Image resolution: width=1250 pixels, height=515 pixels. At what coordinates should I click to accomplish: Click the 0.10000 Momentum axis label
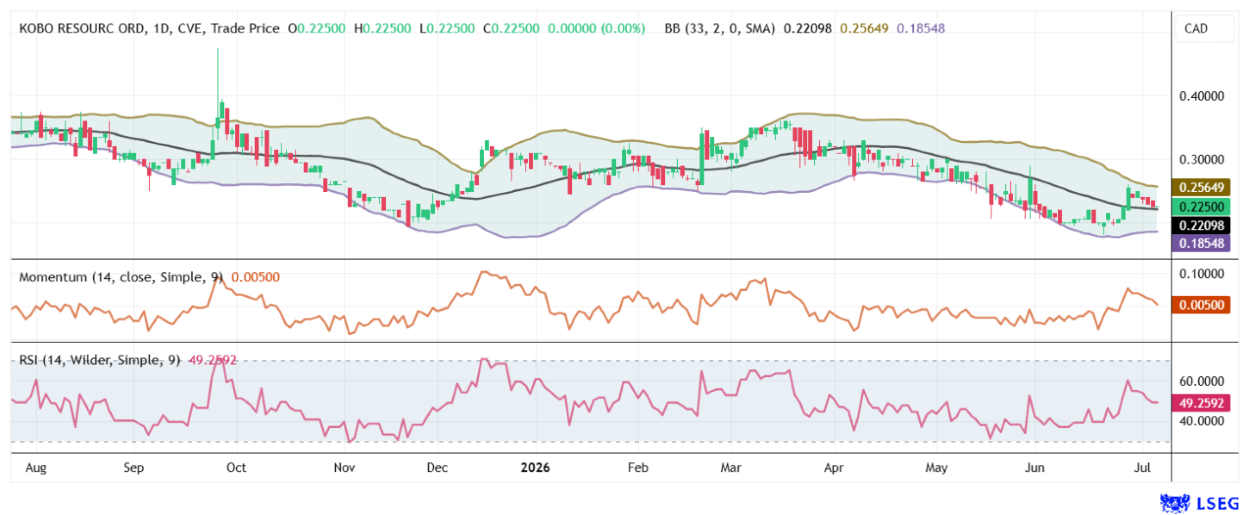tap(1203, 273)
